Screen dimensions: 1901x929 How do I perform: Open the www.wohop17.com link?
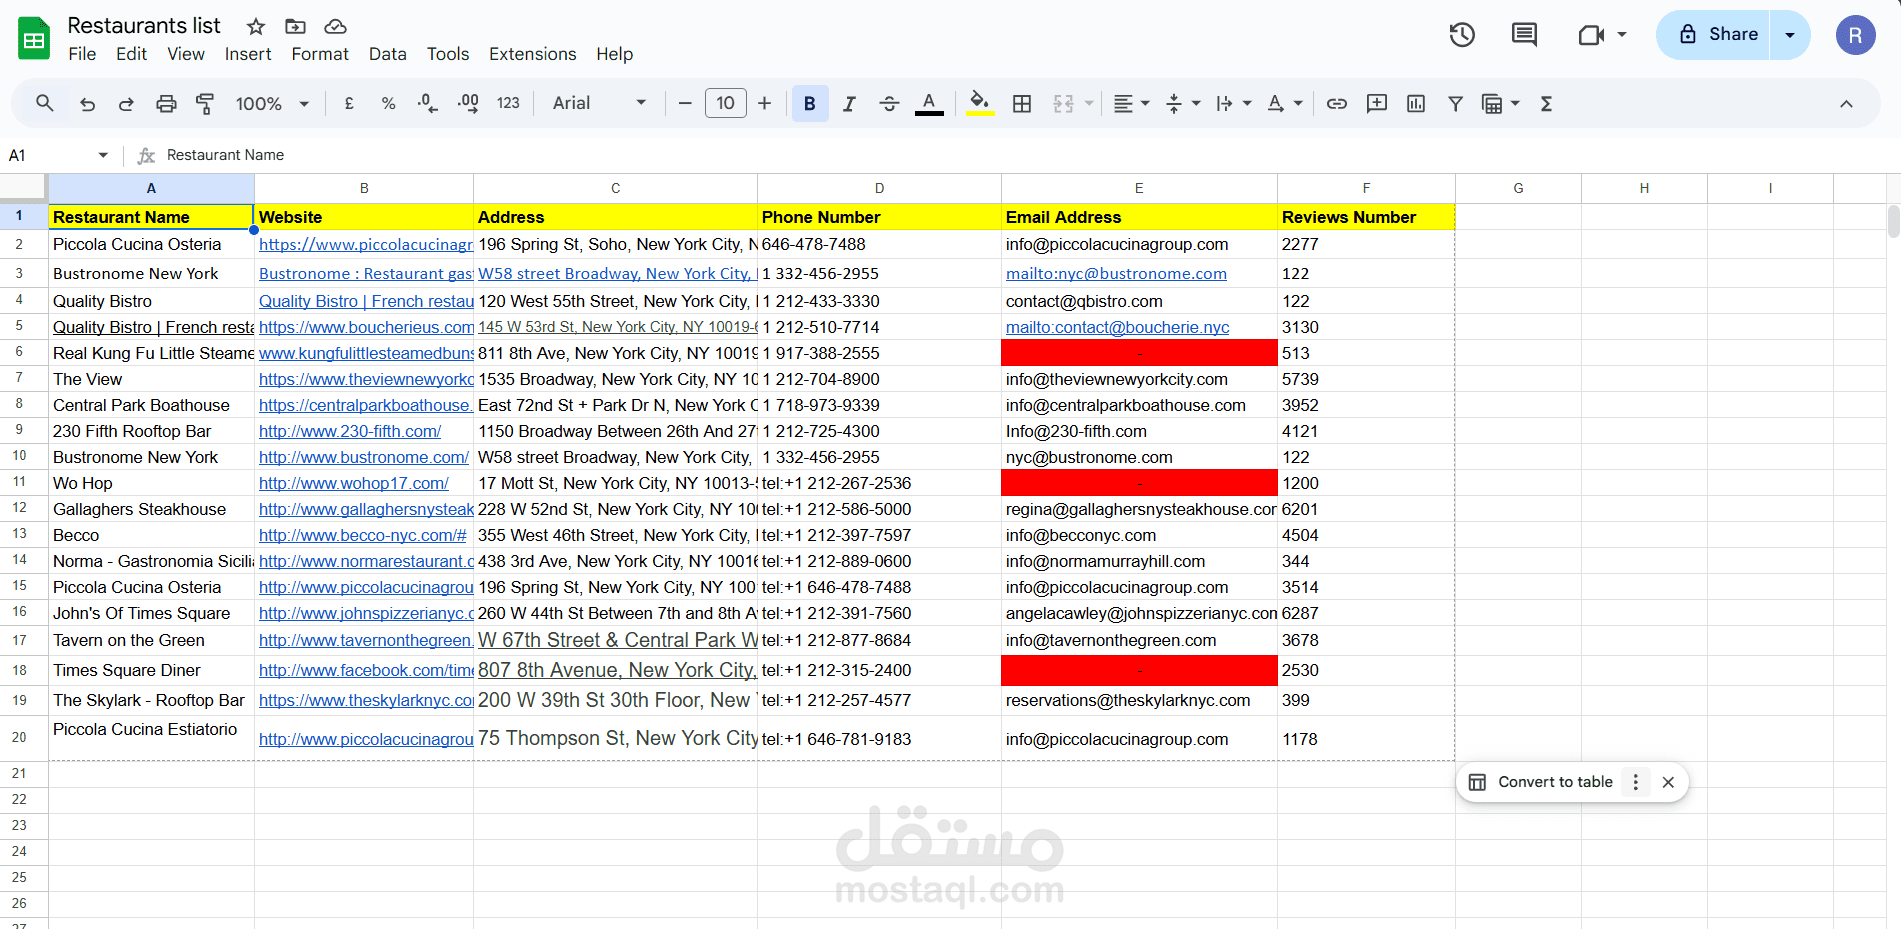click(x=354, y=483)
